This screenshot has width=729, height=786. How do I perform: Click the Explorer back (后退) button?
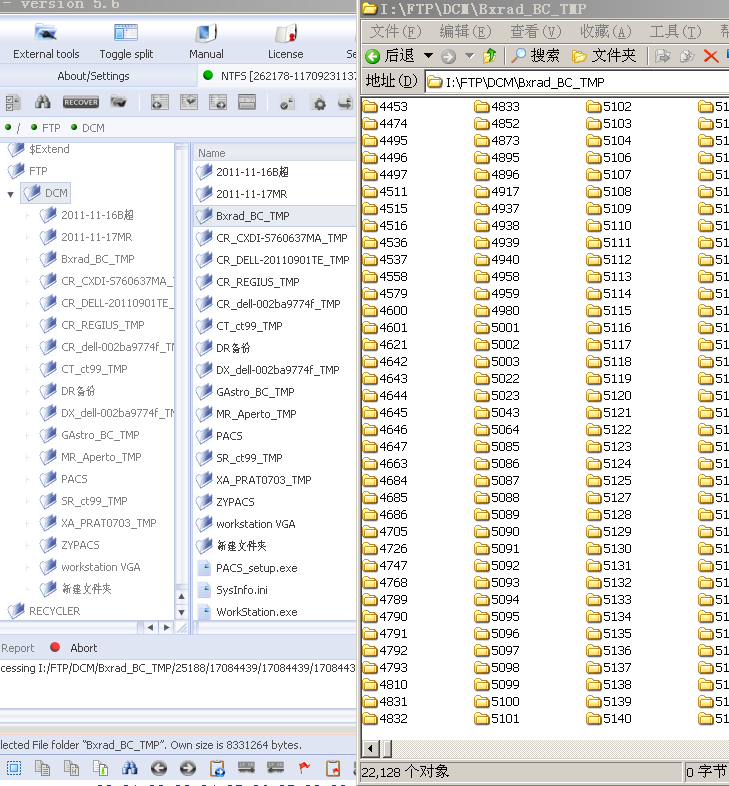(x=391, y=56)
